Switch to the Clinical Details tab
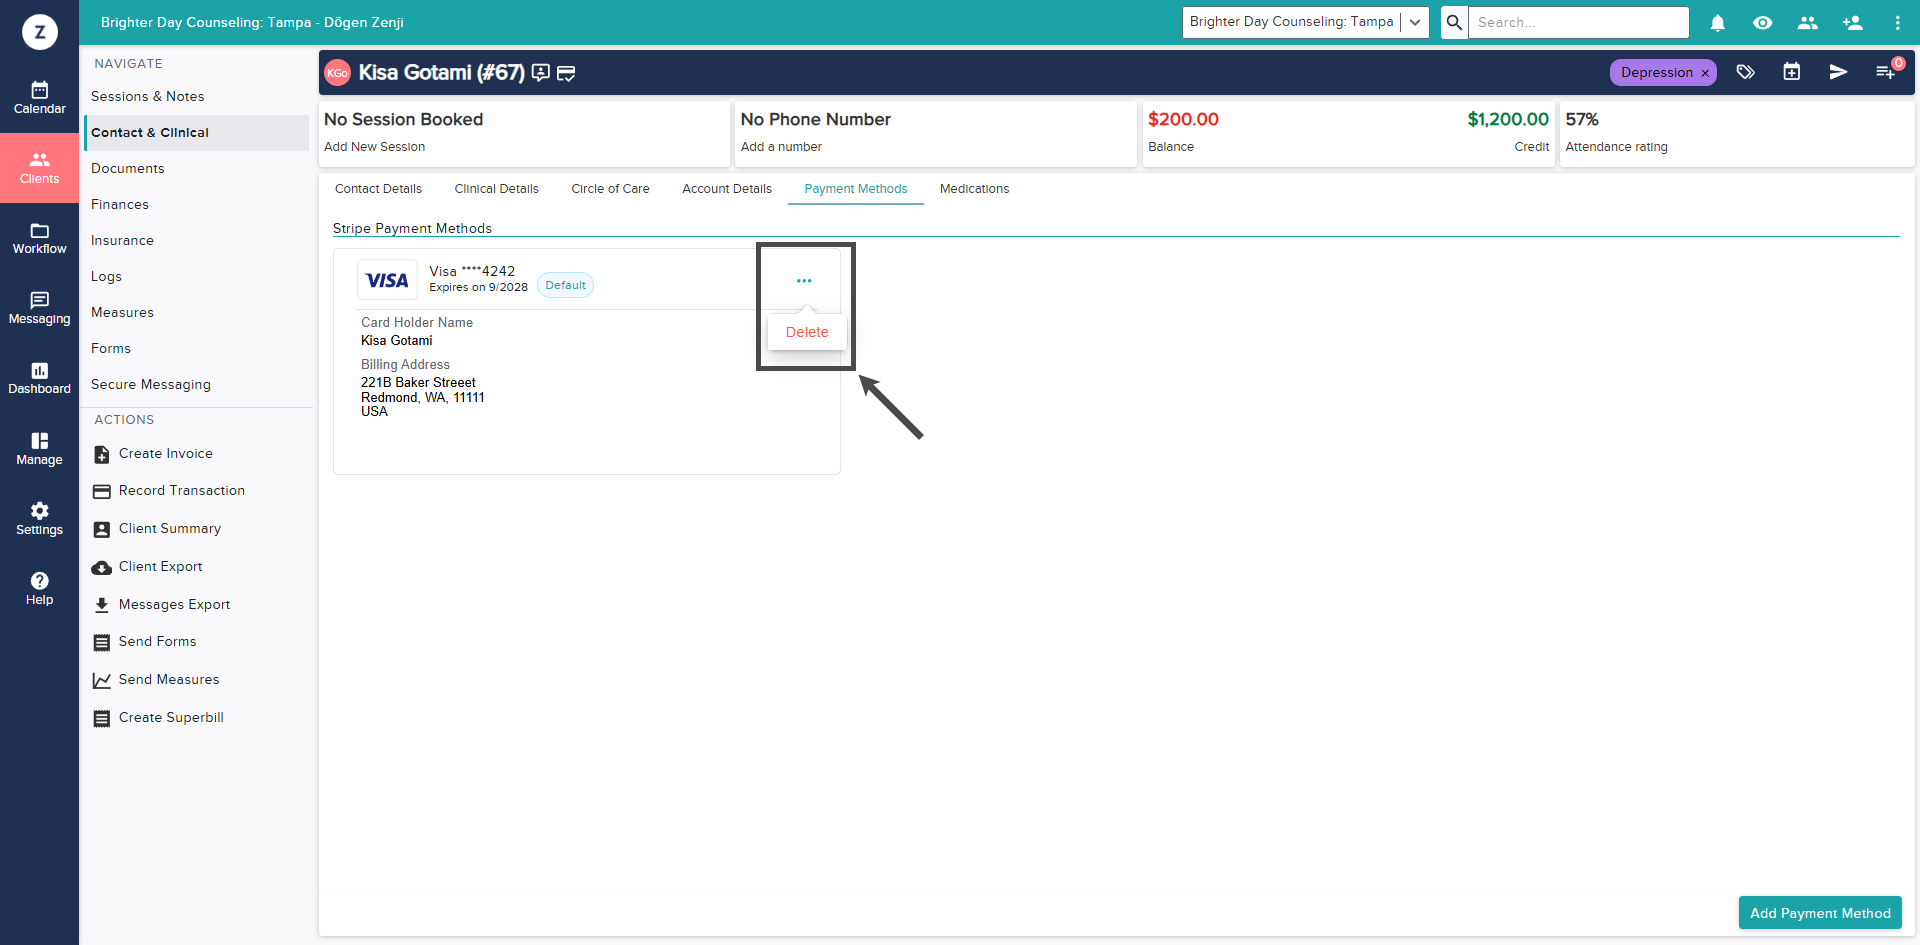Screen dimensions: 1920x945 (x=496, y=189)
